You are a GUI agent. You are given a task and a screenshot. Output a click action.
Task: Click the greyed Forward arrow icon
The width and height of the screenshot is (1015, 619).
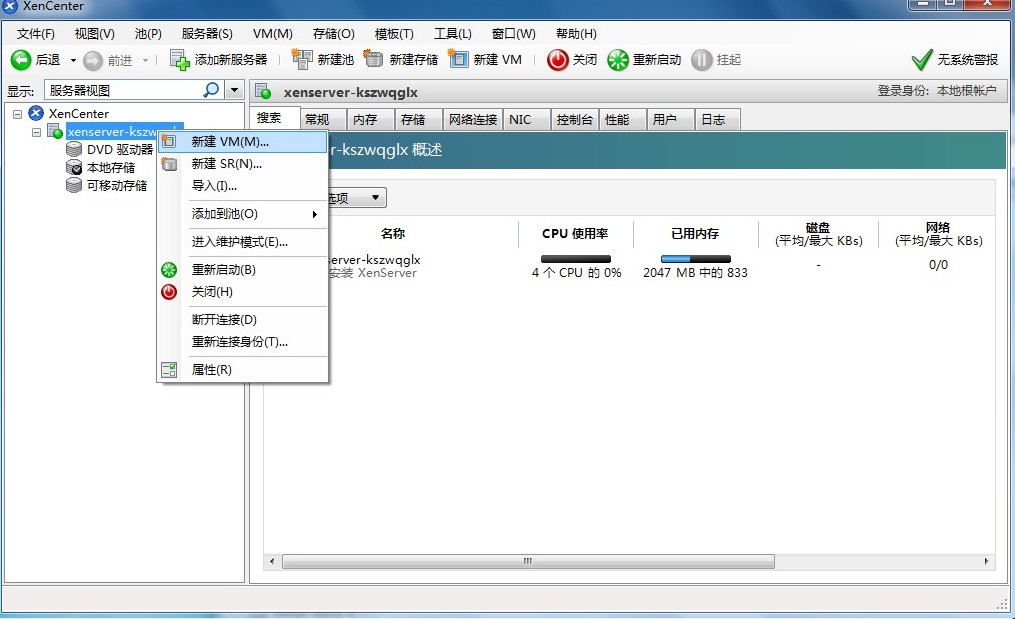93,60
